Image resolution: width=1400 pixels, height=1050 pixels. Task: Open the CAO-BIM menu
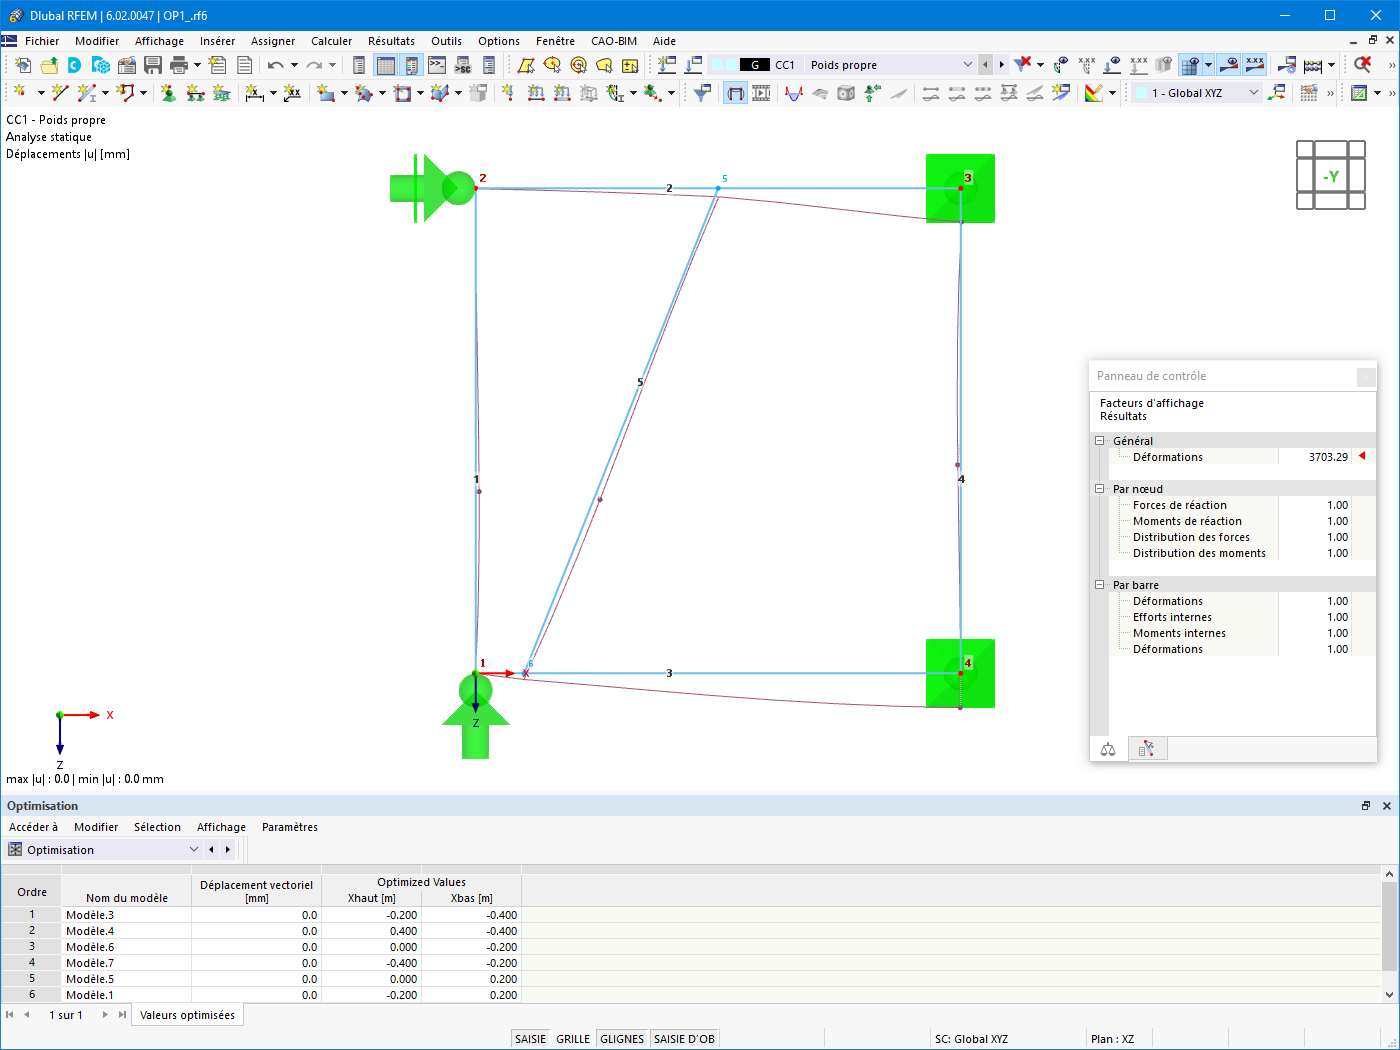[614, 41]
